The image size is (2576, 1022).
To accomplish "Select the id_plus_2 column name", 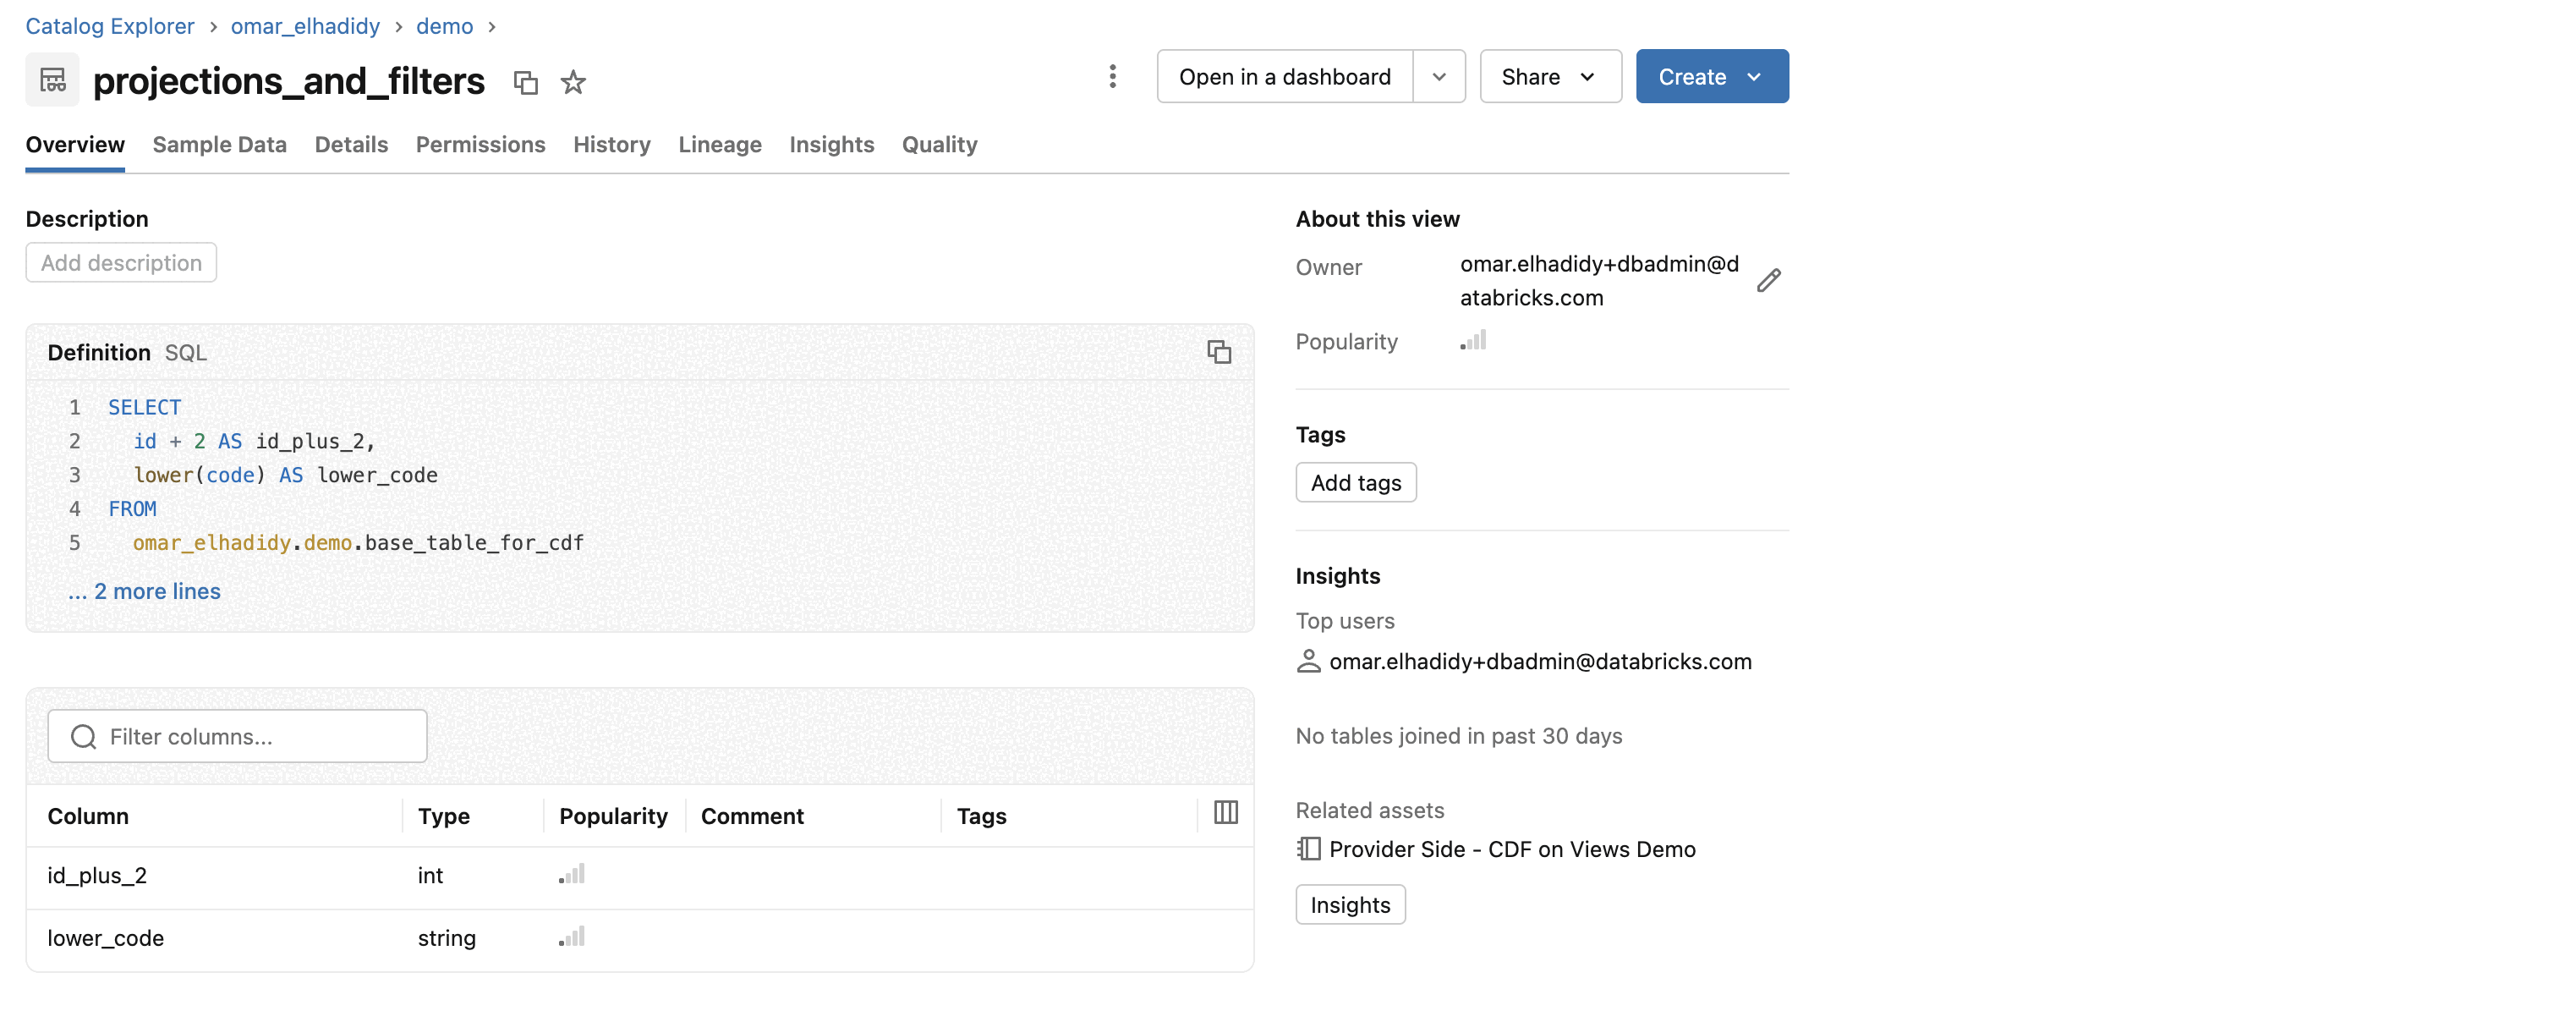I will (x=97, y=875).
